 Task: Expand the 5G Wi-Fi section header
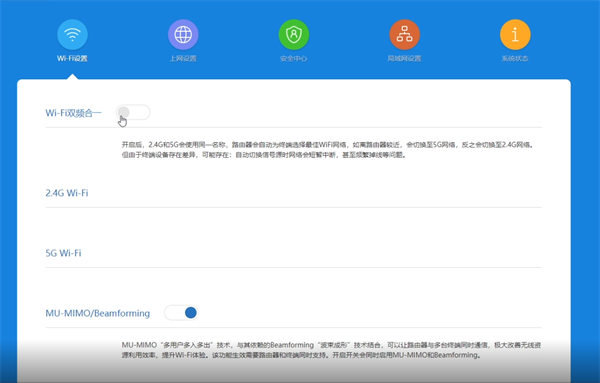click(x=64, y=253)
